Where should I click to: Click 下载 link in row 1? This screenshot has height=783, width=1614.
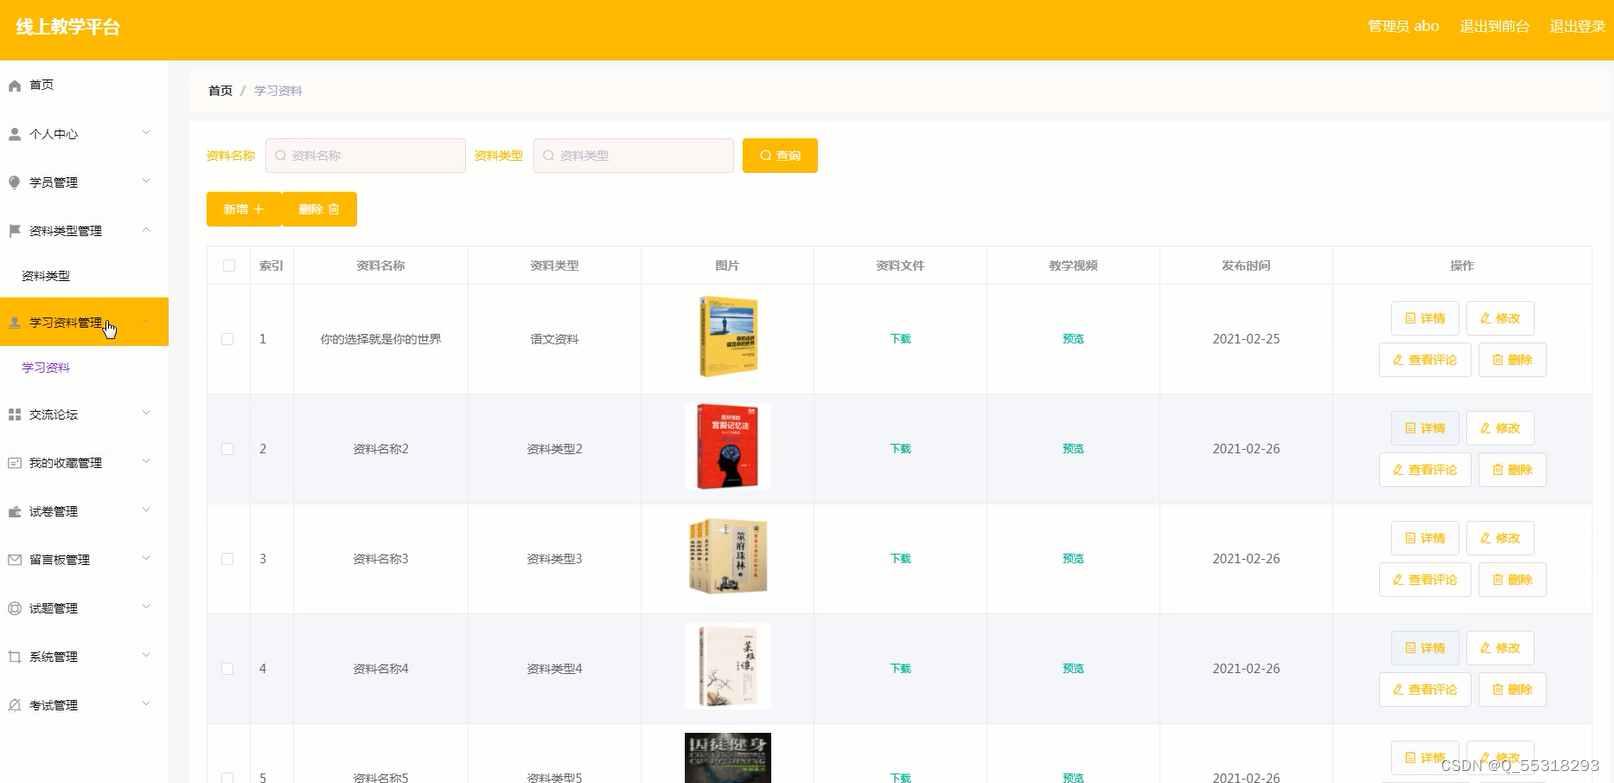[x=900, y=339]
